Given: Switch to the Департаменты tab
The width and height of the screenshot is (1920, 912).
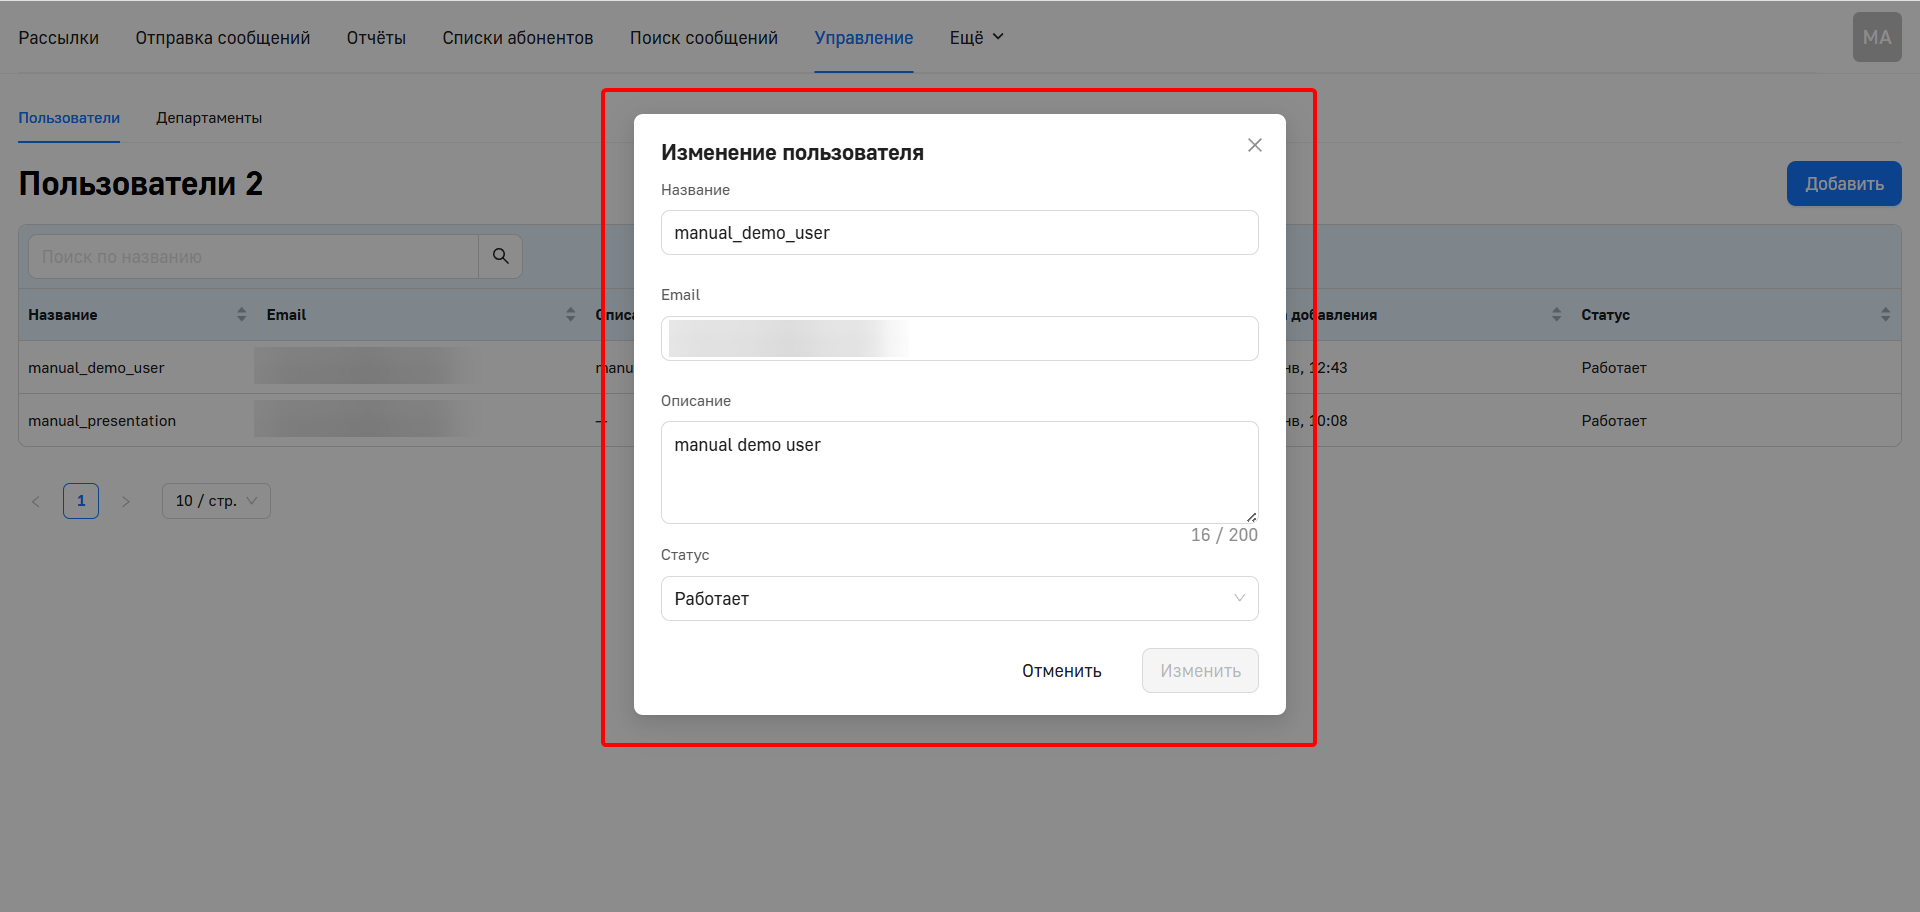Looking at the screenshot, I should 209,117.
